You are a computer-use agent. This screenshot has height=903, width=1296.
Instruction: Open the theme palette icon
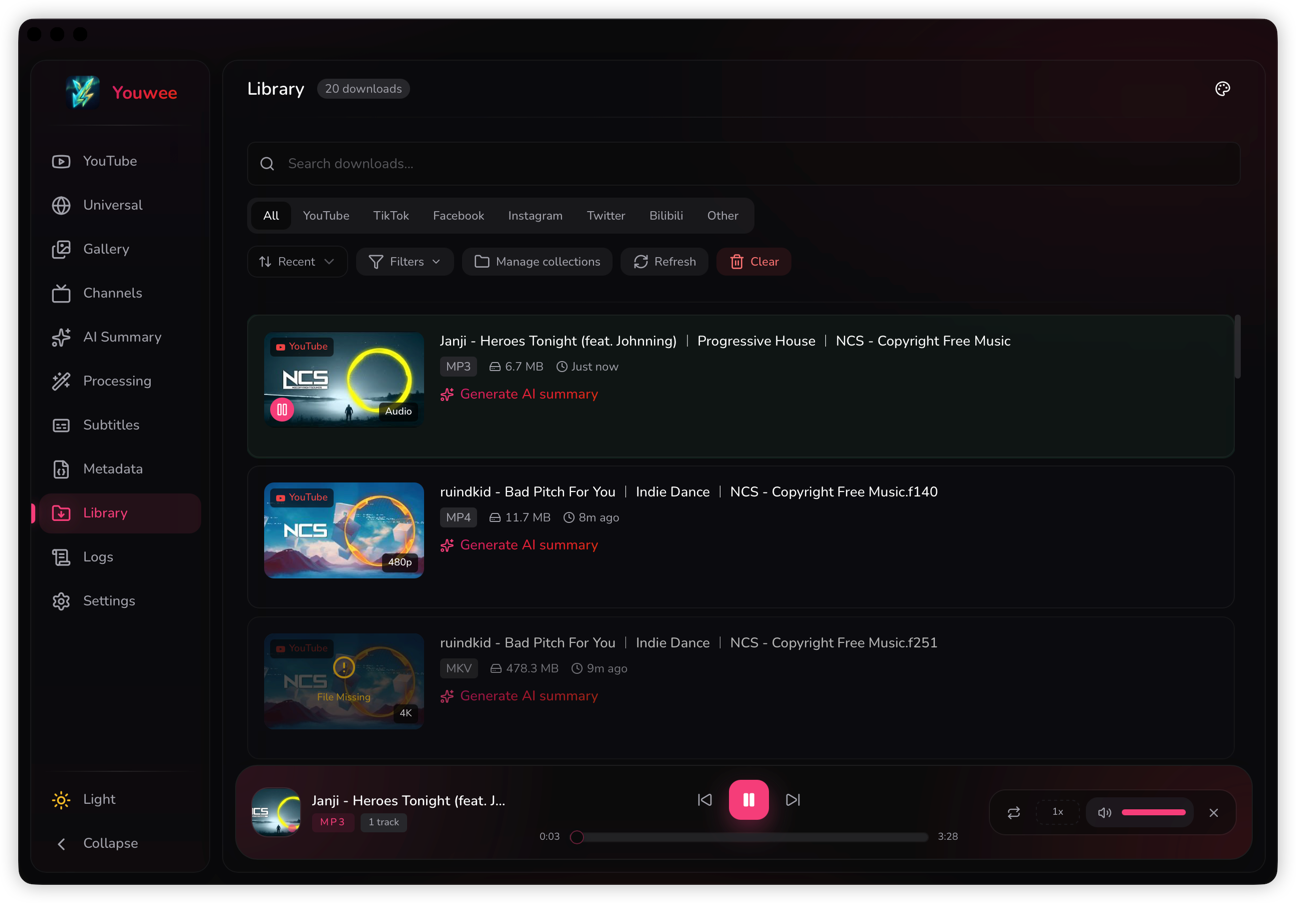1222,89
